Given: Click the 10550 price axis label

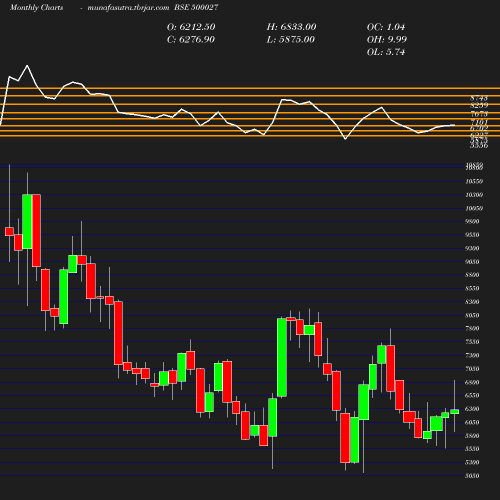Looking at the screenshot, I should click(x=474, y=182).
